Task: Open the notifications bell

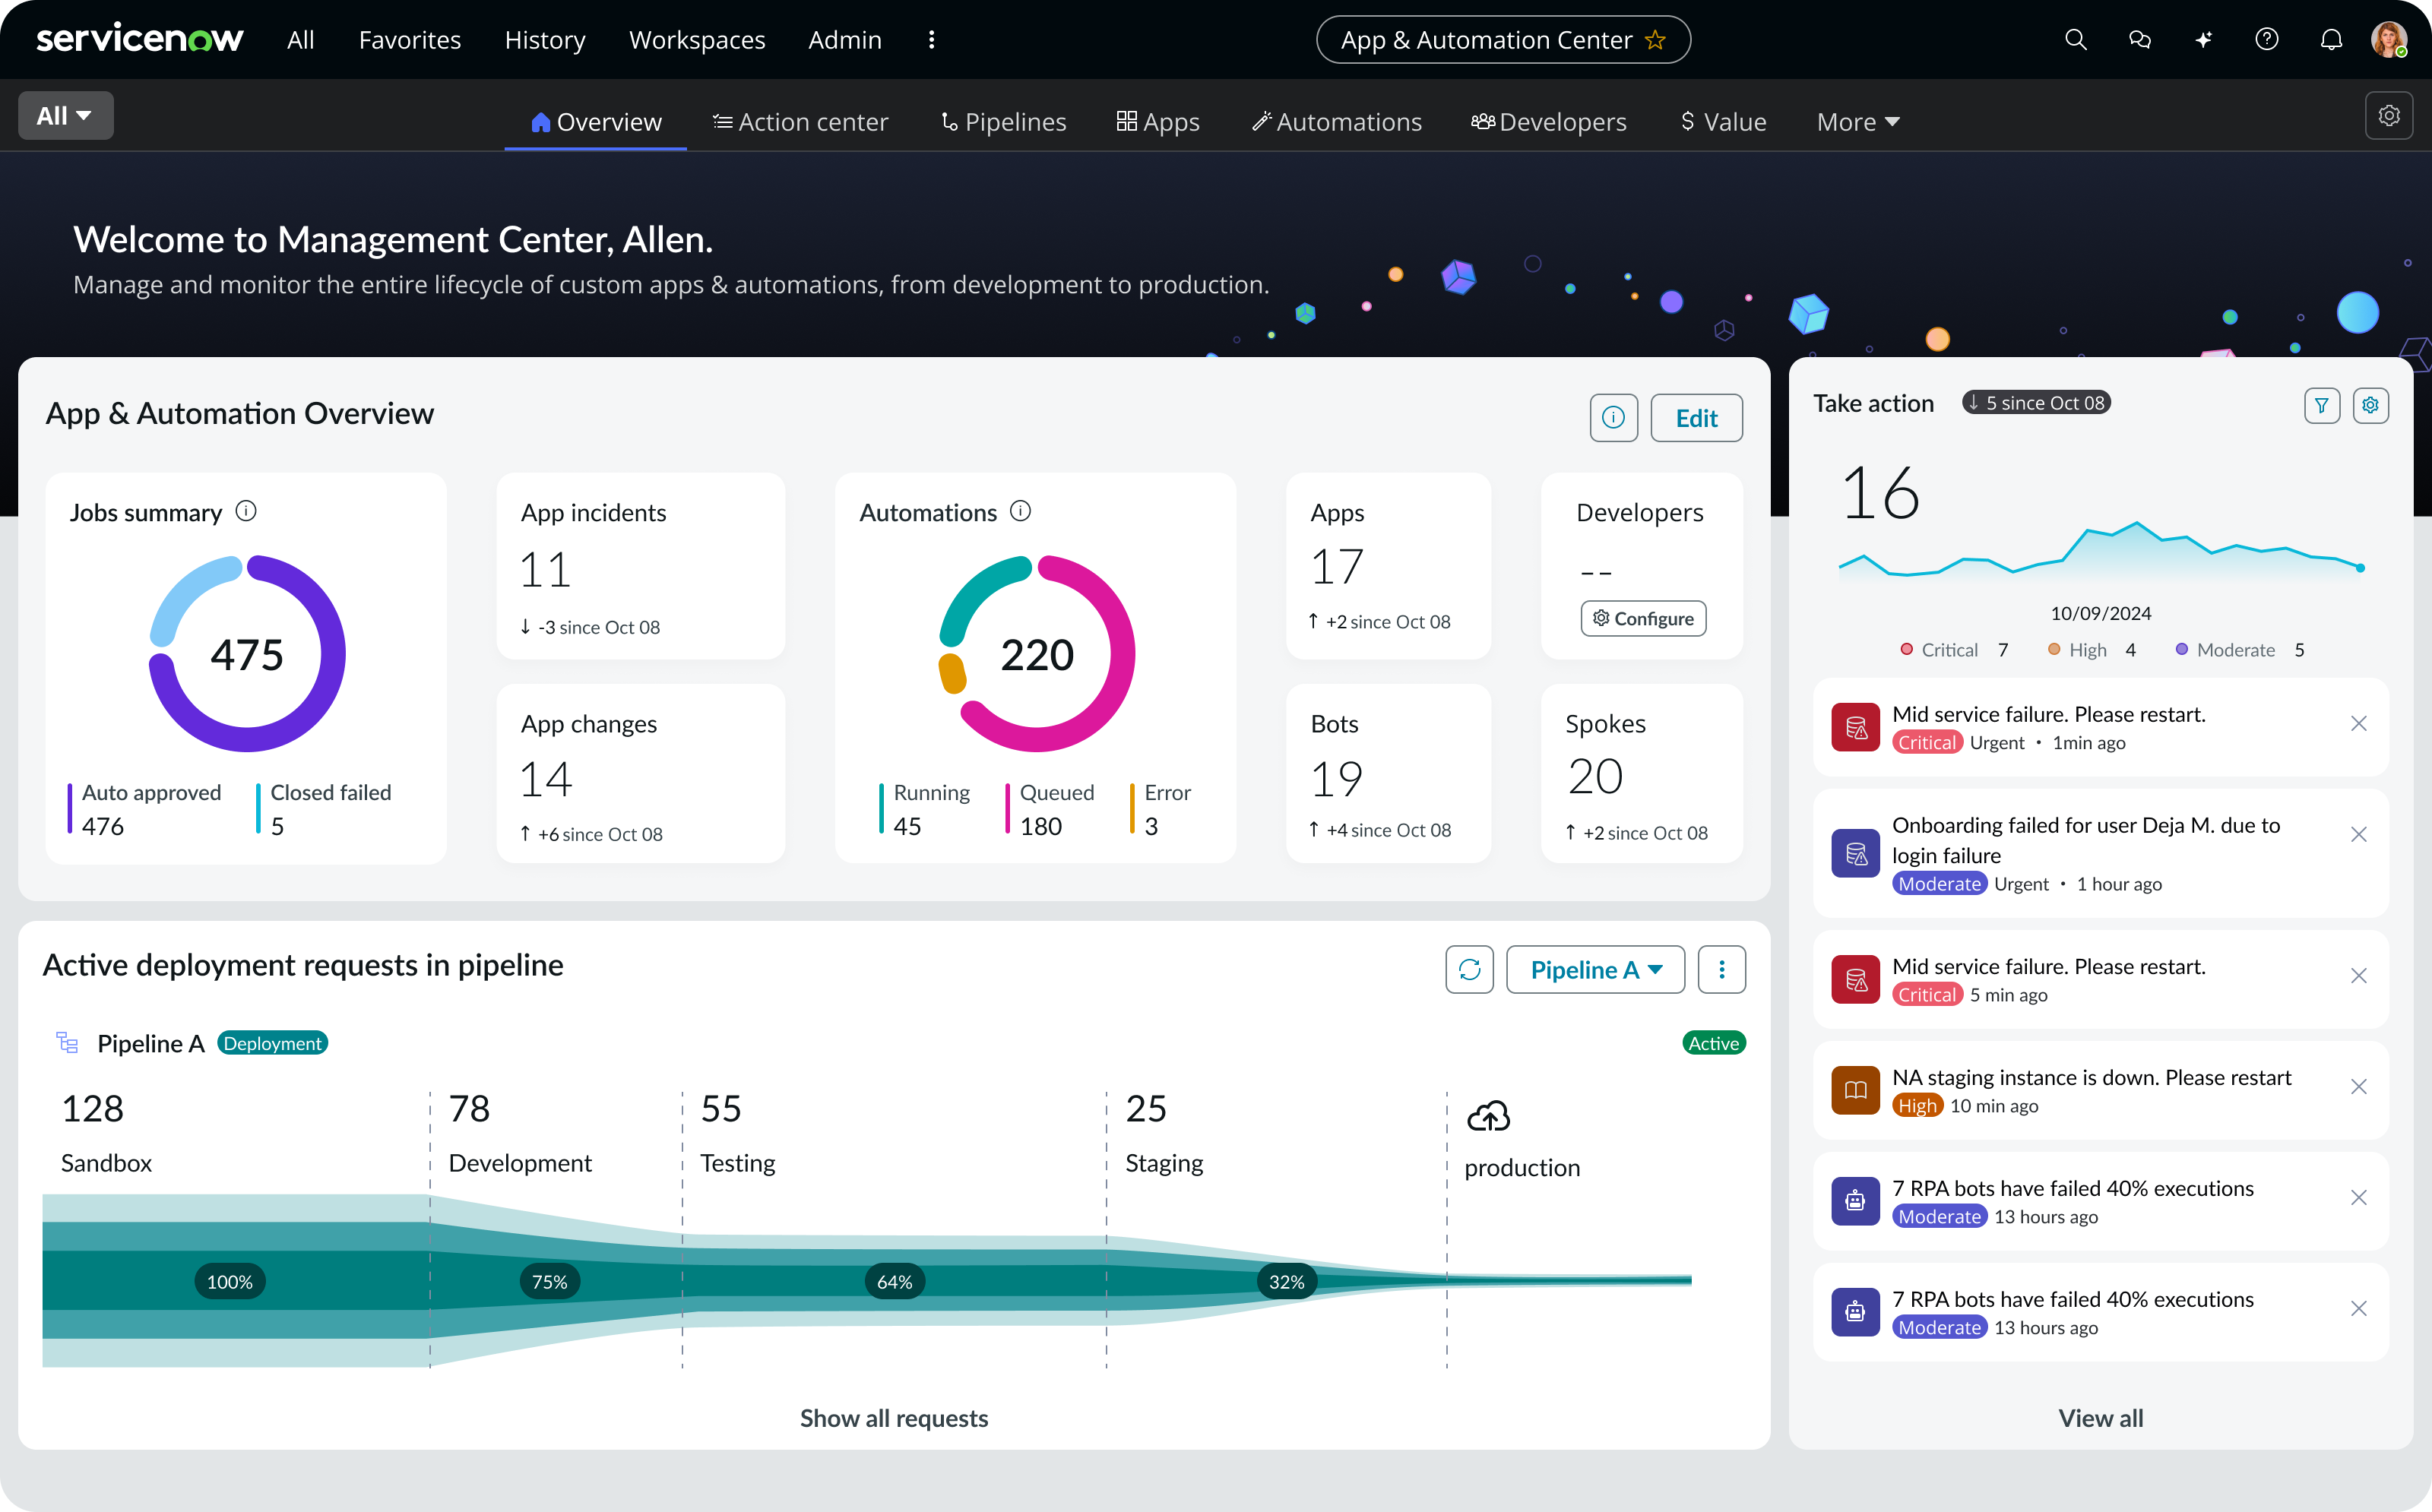Action: click(2331, 40)
